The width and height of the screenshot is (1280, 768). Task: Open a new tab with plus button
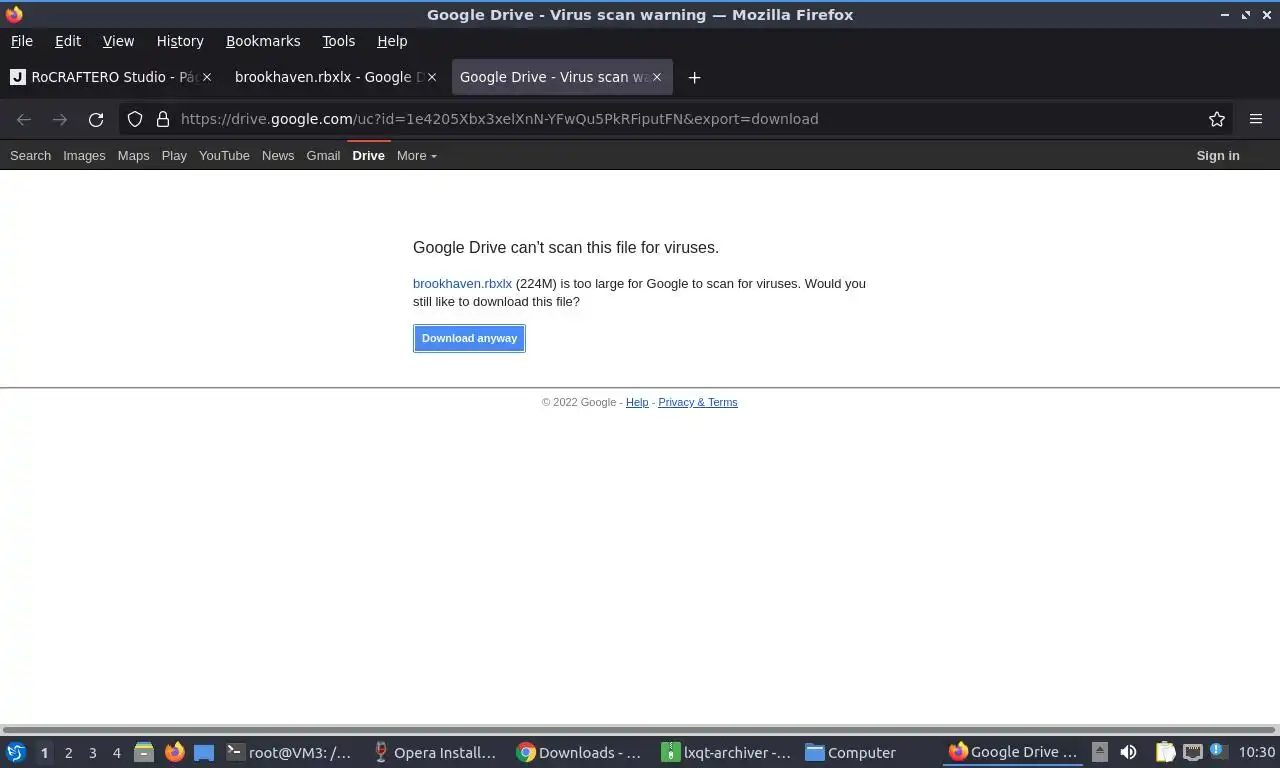coord(694,77)
